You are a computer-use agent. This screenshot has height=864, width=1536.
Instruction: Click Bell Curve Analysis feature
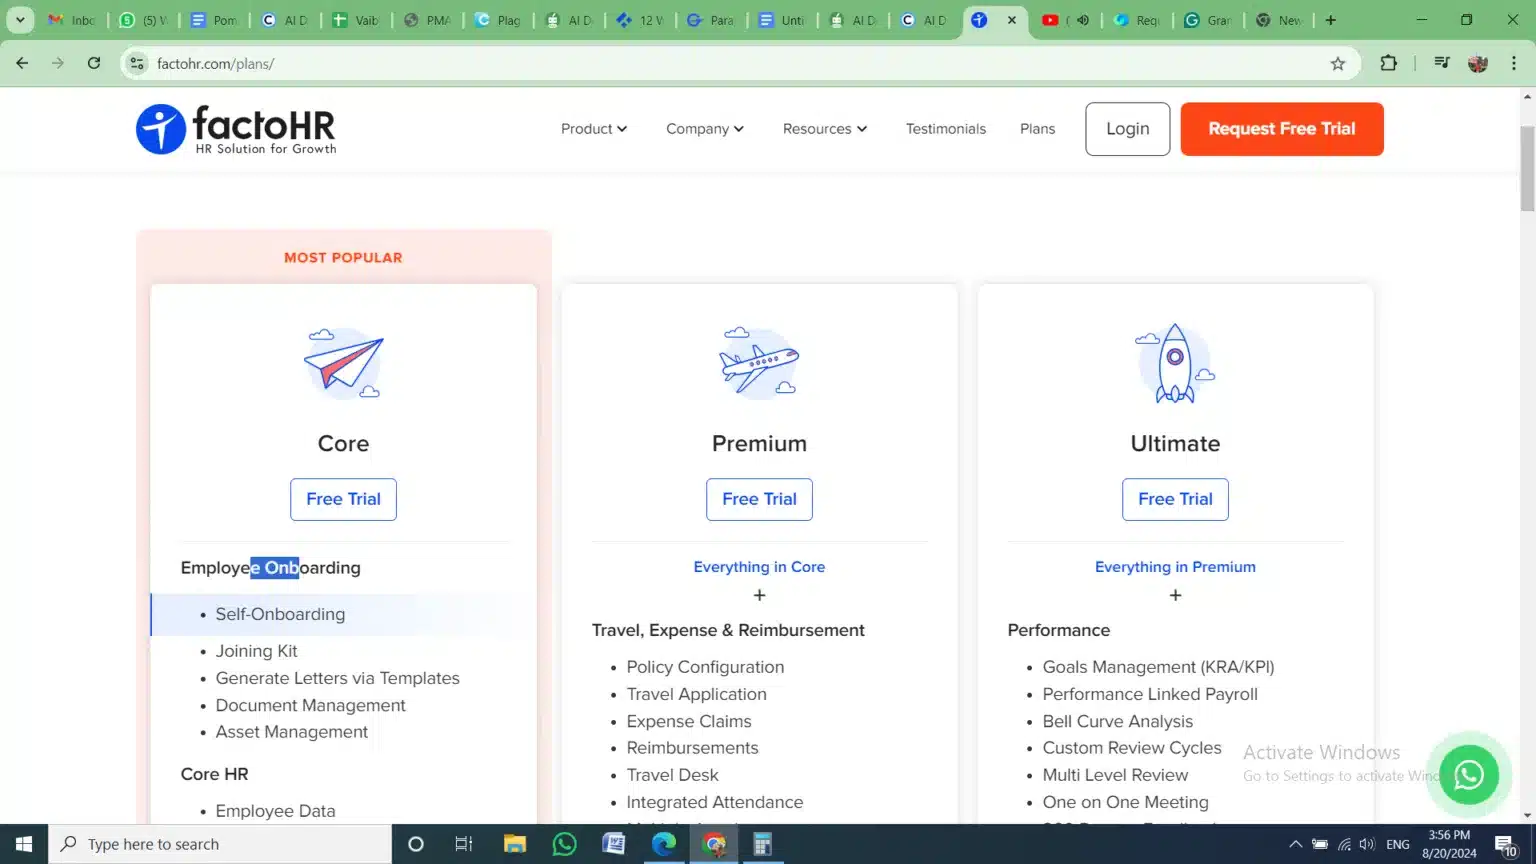tap(1117, 721)
